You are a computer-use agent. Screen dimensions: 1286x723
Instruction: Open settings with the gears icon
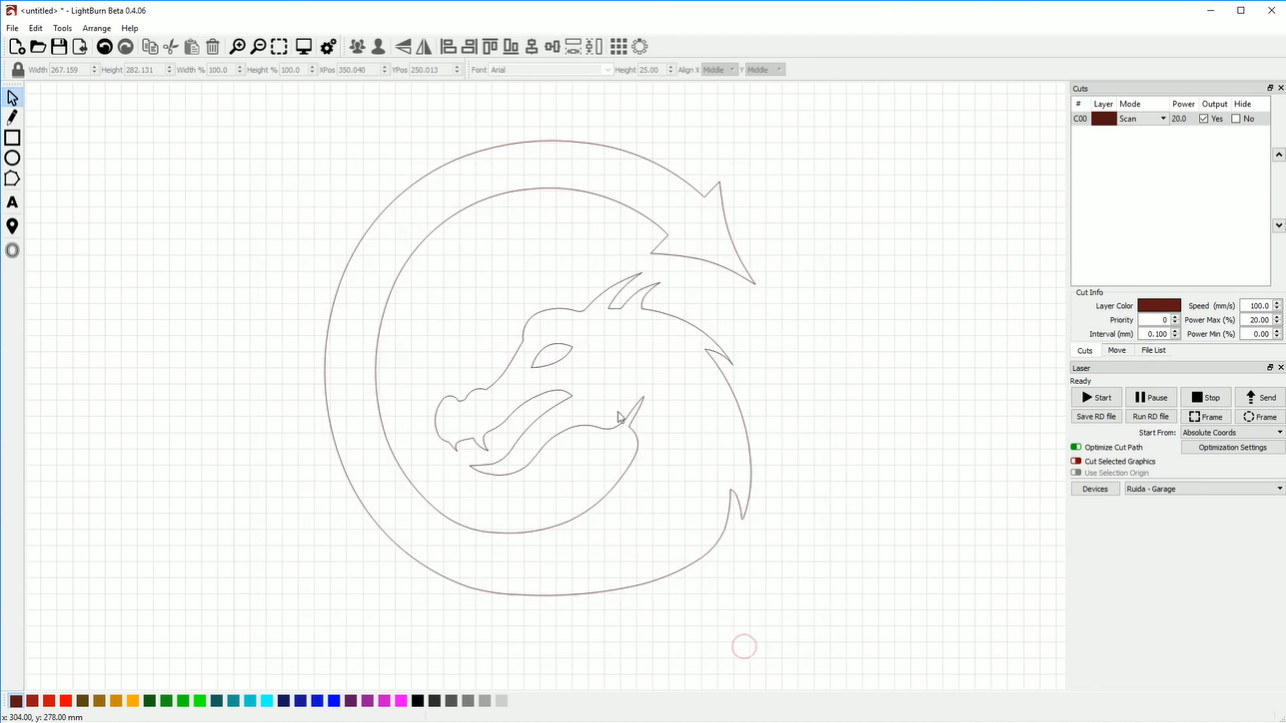(x=328, y=47)
